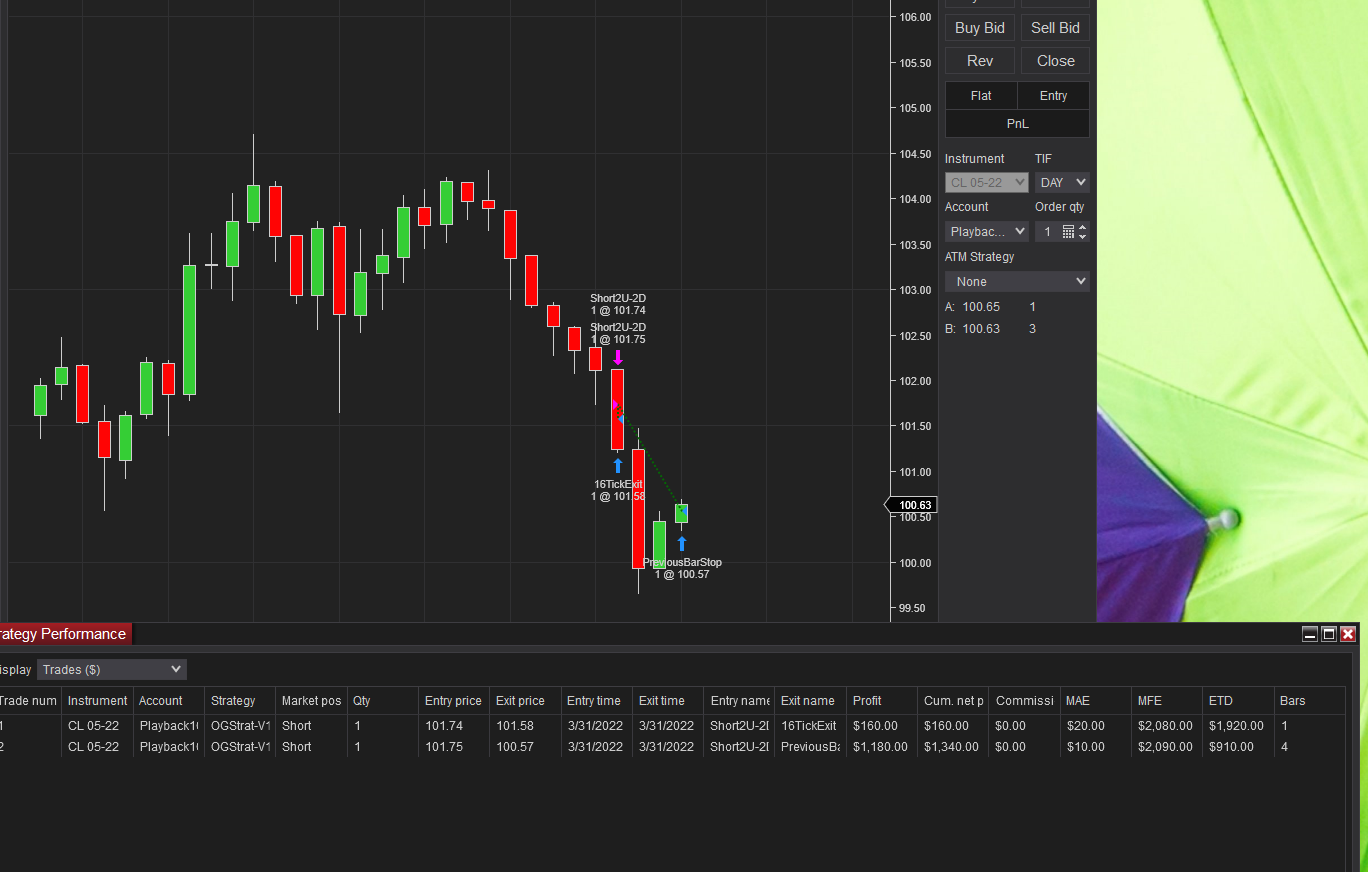Sort by the ETD column header
This screenshot has height=872, width=1368.
(1238, 701)
